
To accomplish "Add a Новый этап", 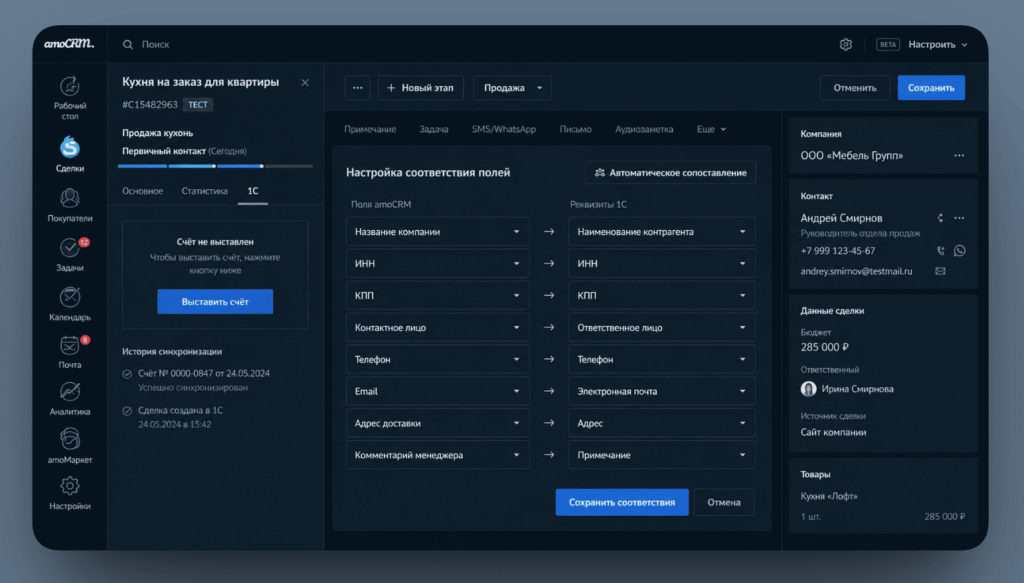I will 421,87.
